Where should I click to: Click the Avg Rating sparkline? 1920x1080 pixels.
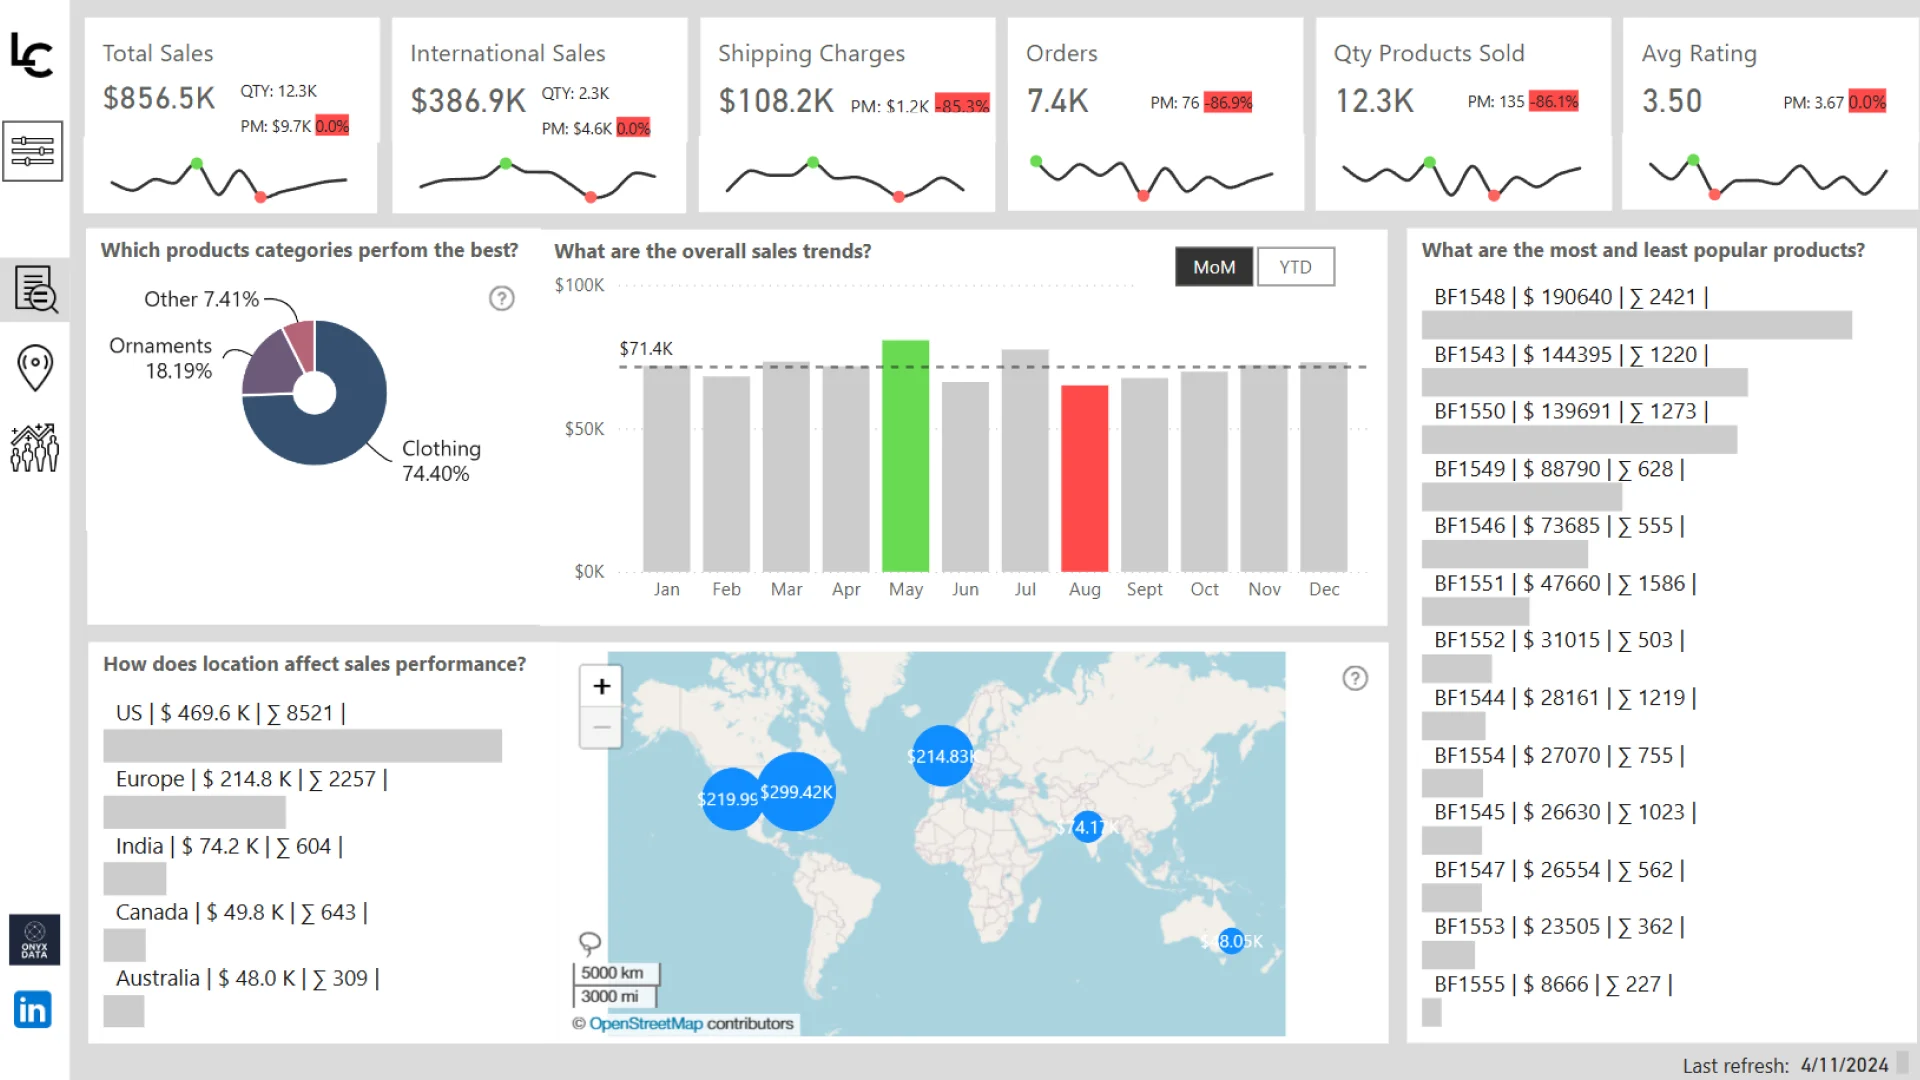[x=1768, y=178]
